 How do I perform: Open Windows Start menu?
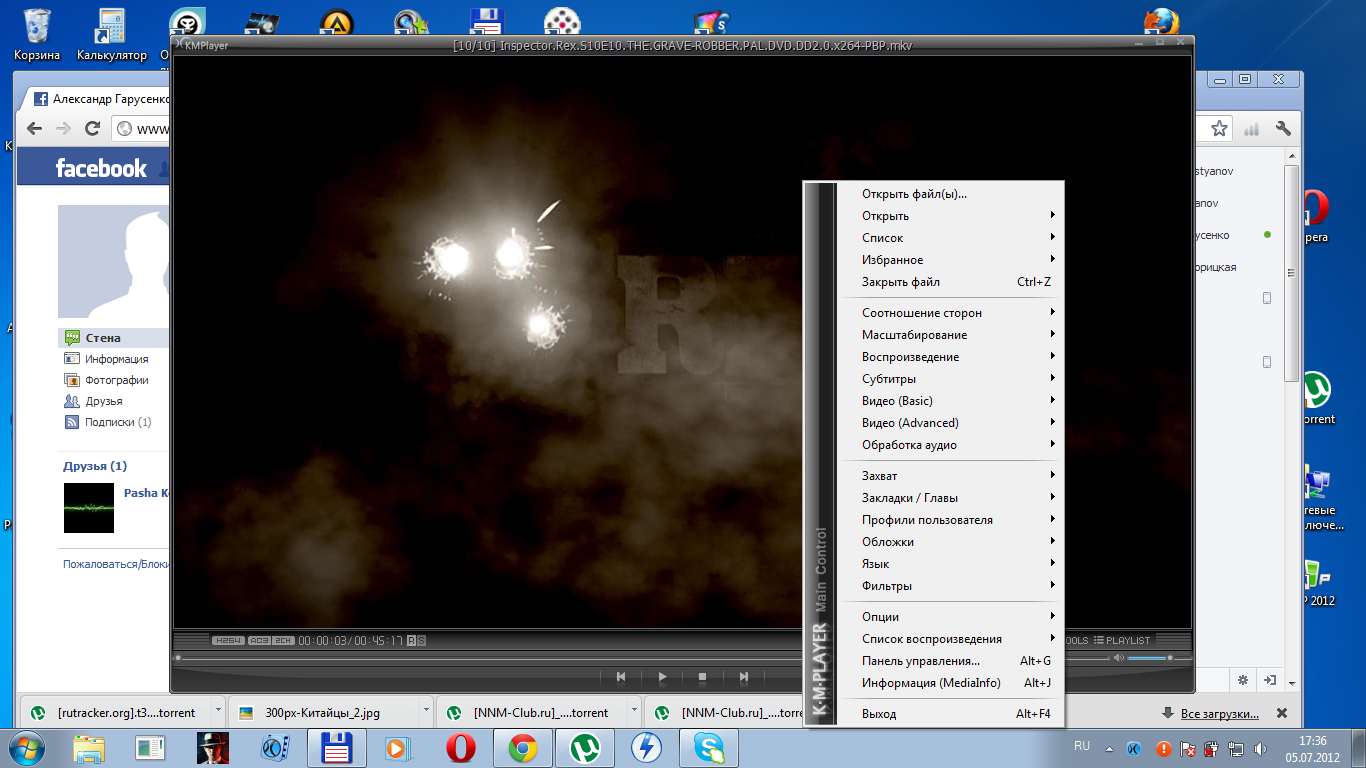pyautogui.click(x=28, y=747)
